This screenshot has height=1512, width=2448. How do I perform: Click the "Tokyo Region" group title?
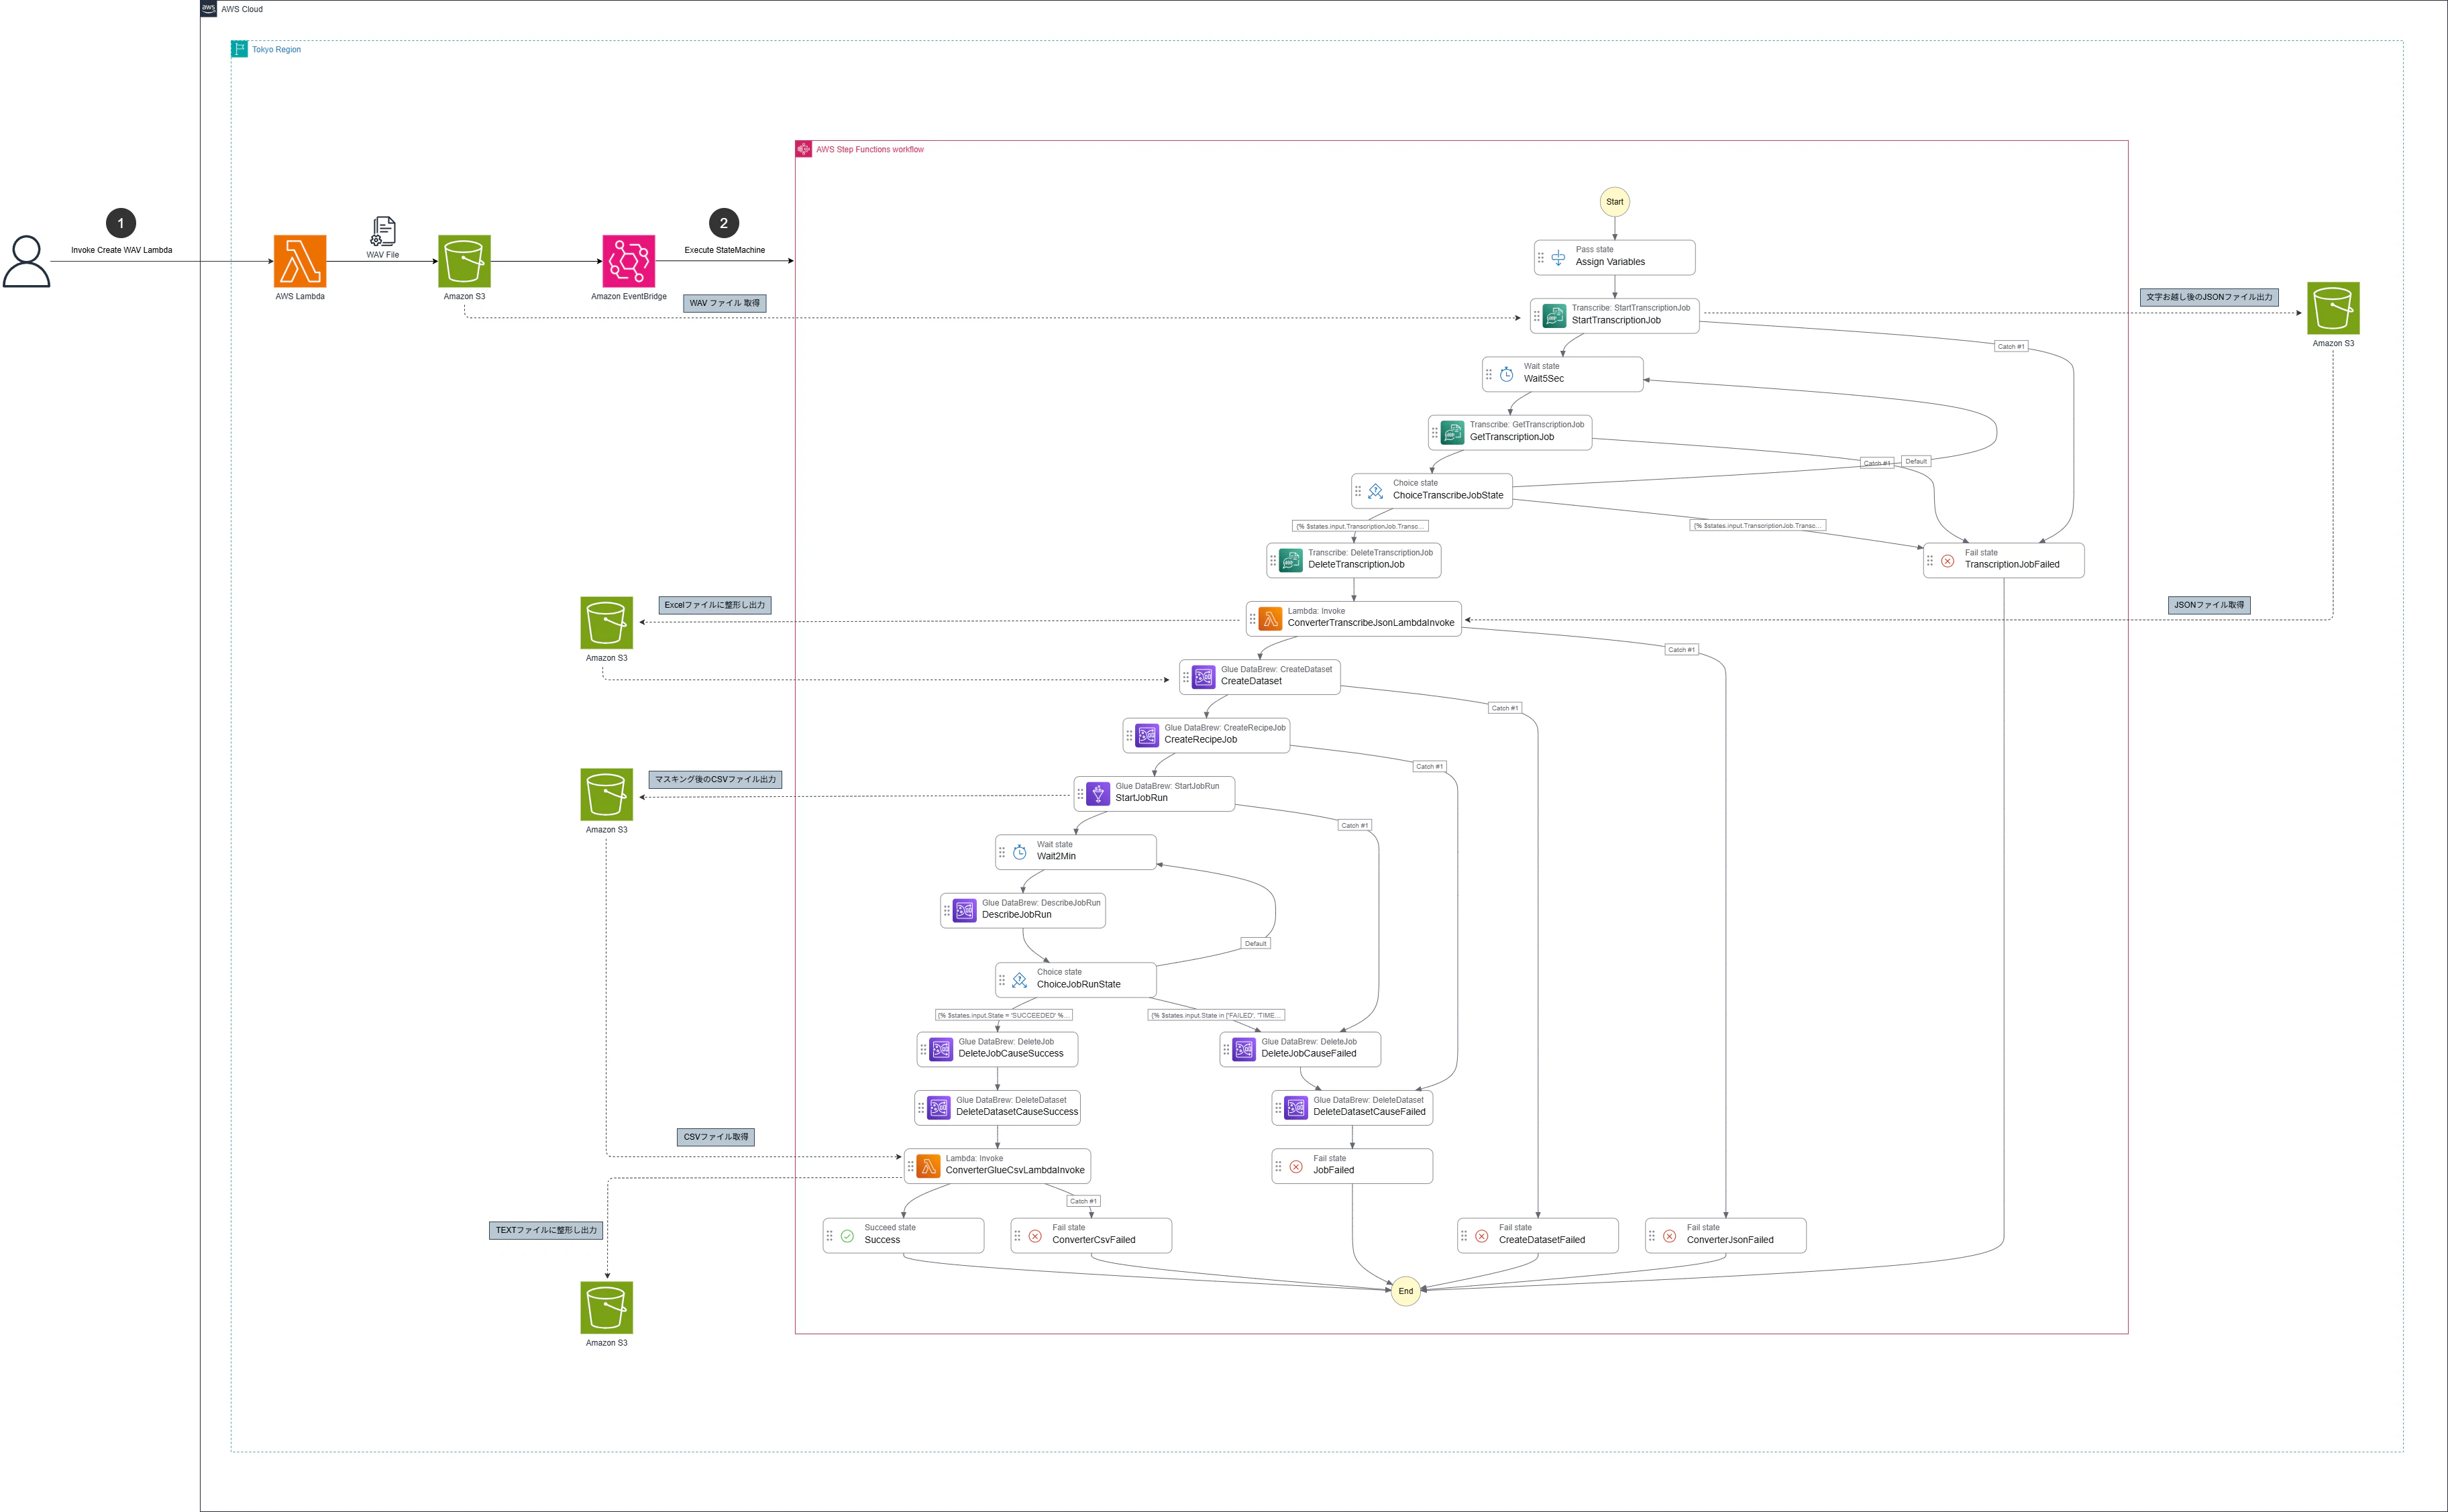(276, 49)
